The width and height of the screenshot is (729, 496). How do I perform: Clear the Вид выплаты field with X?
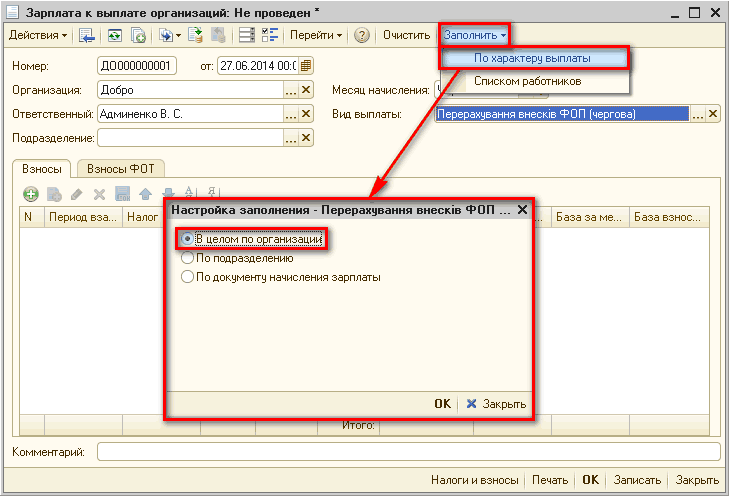713,114
